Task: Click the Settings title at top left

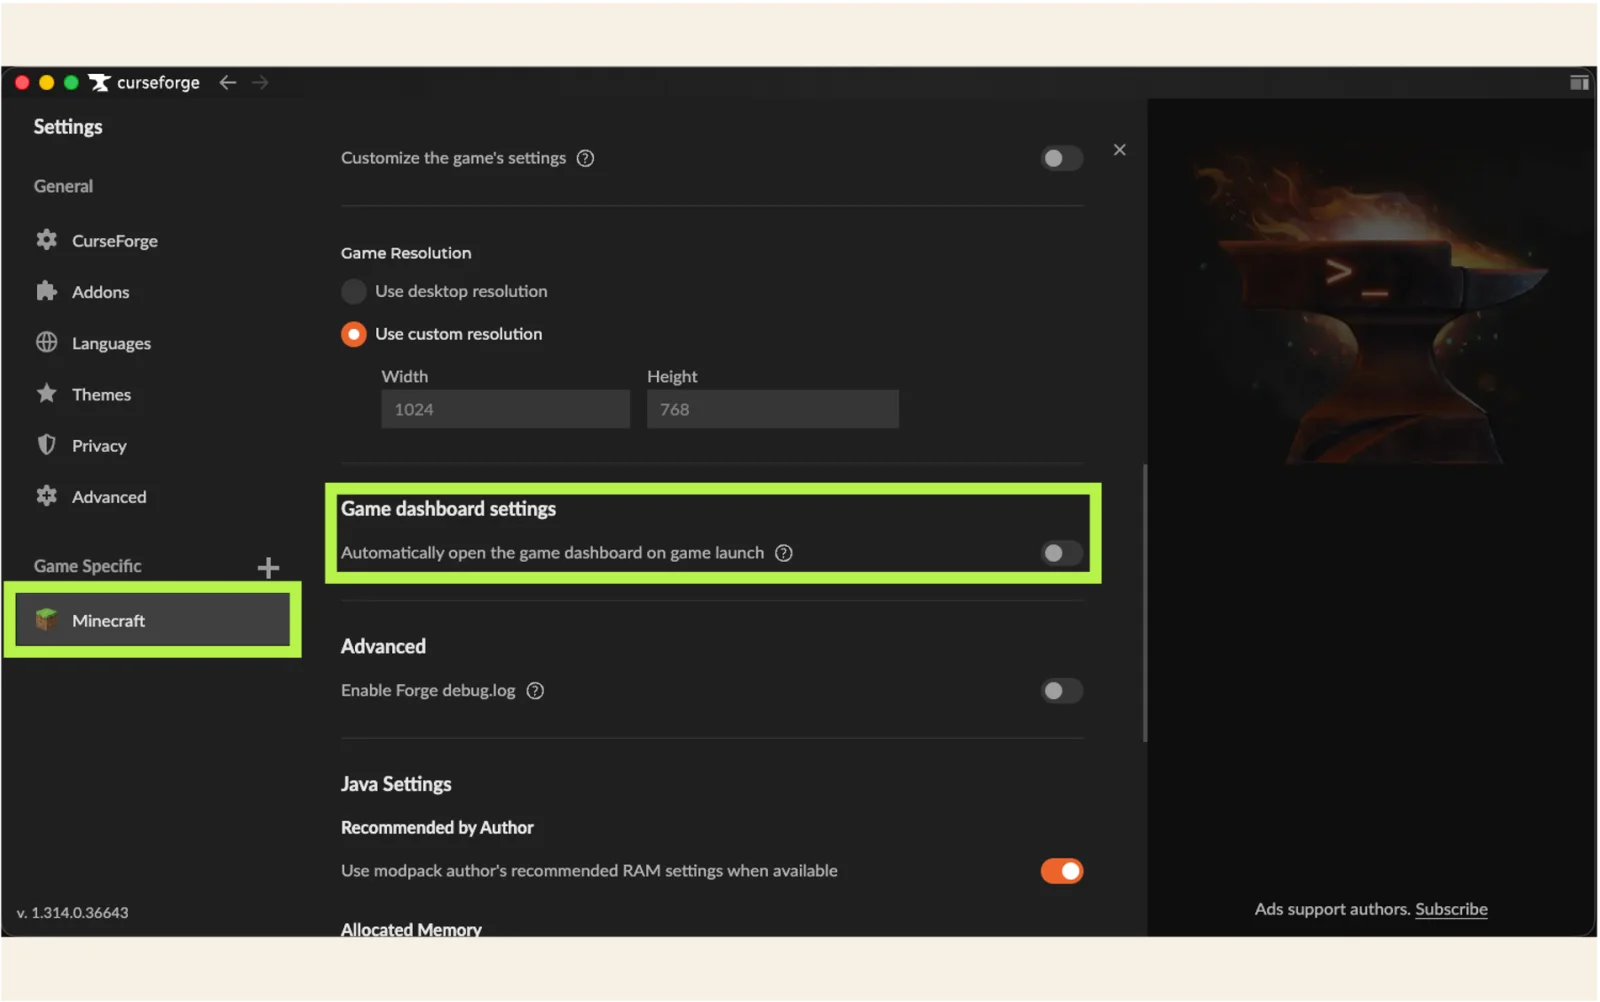Action: point(68,126)
